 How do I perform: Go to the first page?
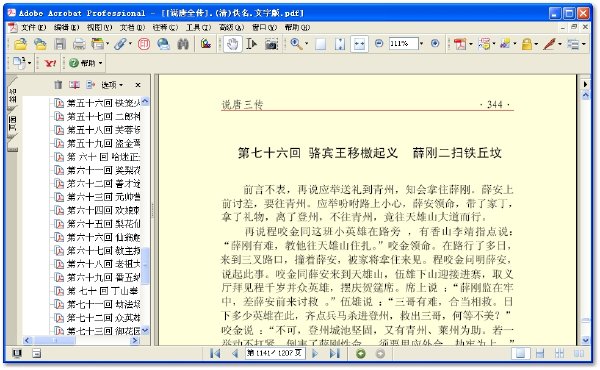point(215,354)
